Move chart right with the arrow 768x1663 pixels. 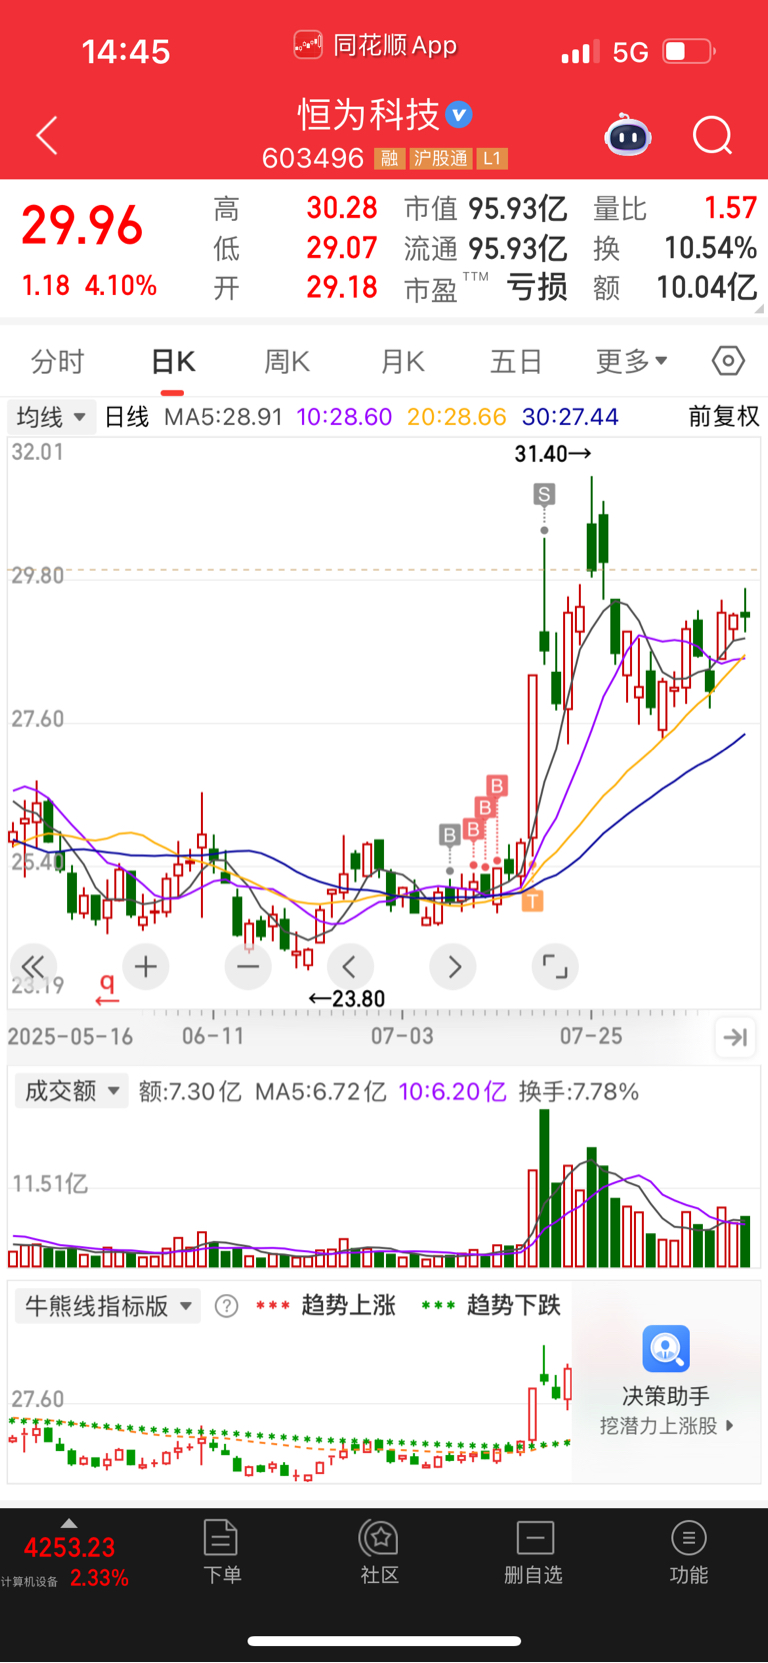(x=453, y=966)
